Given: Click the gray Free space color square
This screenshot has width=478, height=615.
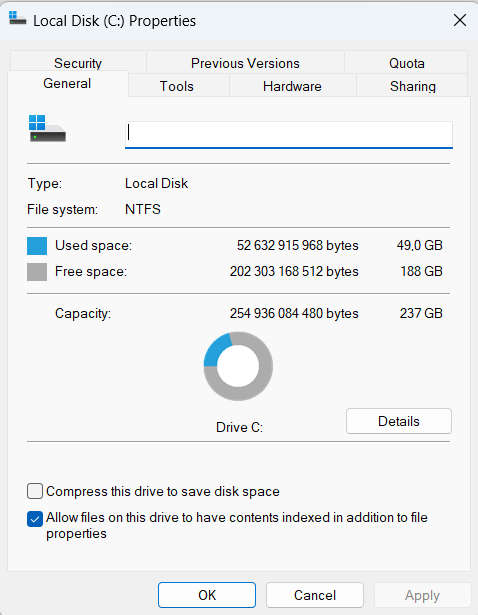Looking at the screenshot, I should 37,272.
